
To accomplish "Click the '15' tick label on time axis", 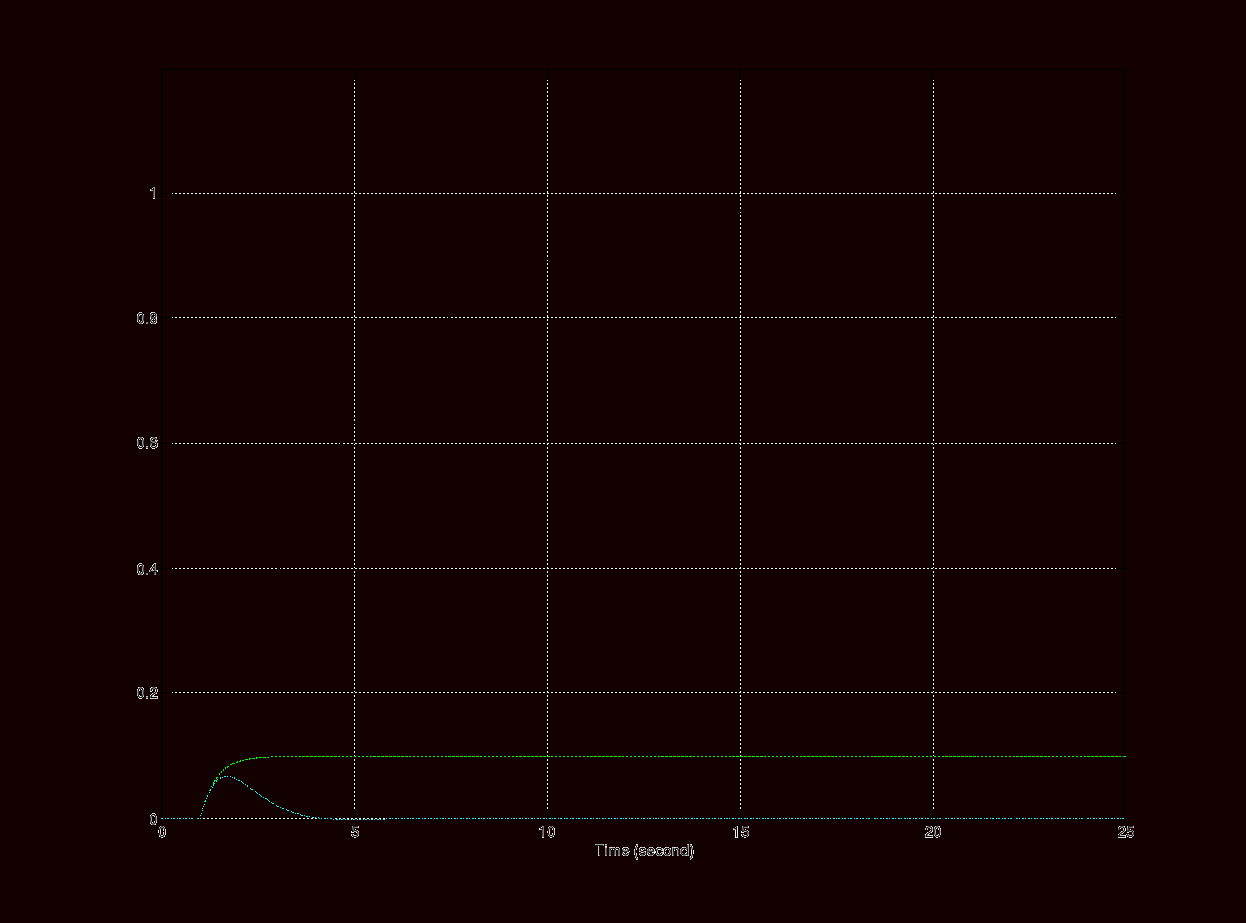I will tap(740, 833).
